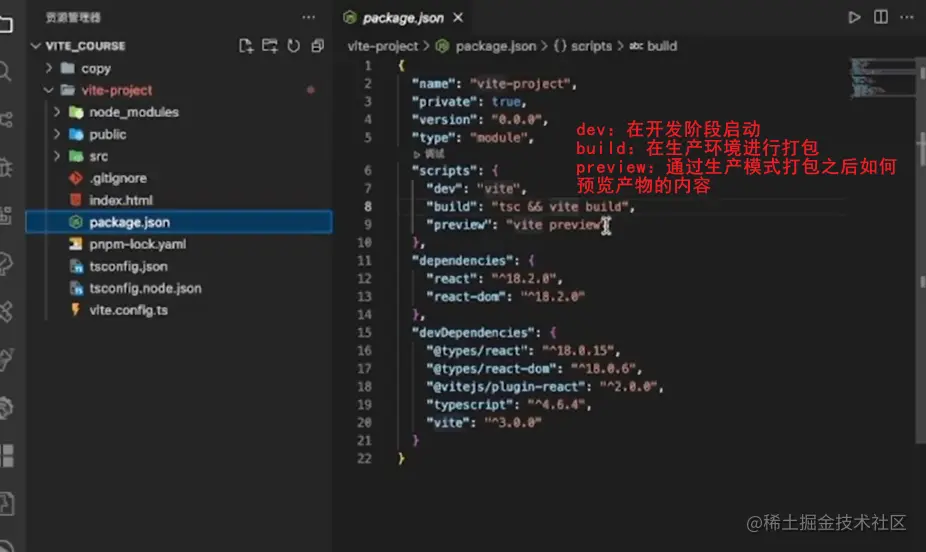
Task: Click the 调试 debug code lens
Action: pyautogui.click(x=434, y=153)
